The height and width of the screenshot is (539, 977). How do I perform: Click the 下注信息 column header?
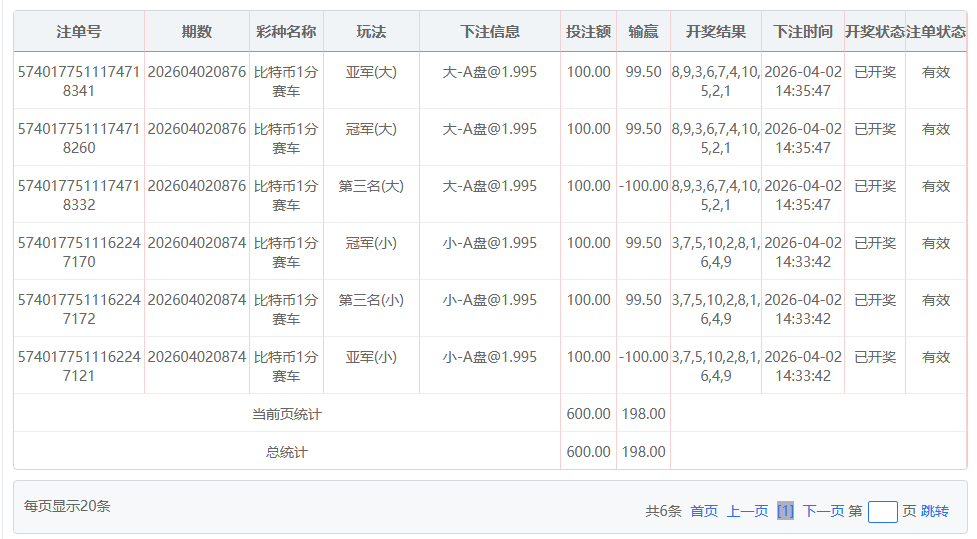[x=490, y=32]
